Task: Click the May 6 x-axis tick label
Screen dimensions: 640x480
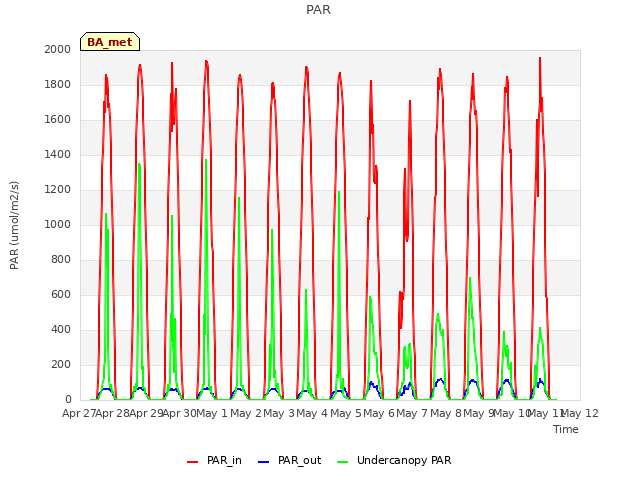Action: (x=379, y=413)
